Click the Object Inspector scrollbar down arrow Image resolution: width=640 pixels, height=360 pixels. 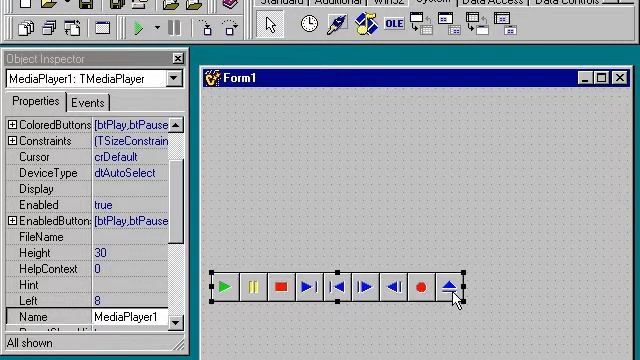point(176,323)
